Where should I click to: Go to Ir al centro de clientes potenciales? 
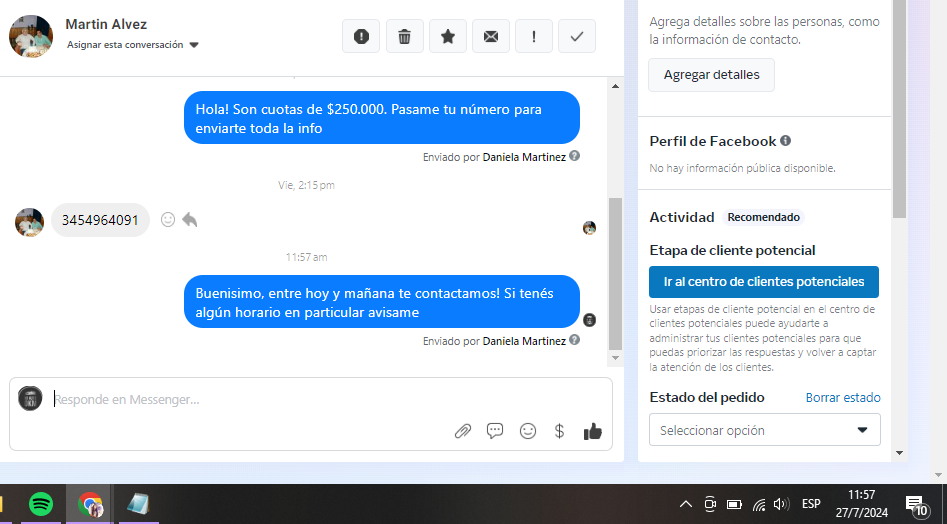point(764,282)
